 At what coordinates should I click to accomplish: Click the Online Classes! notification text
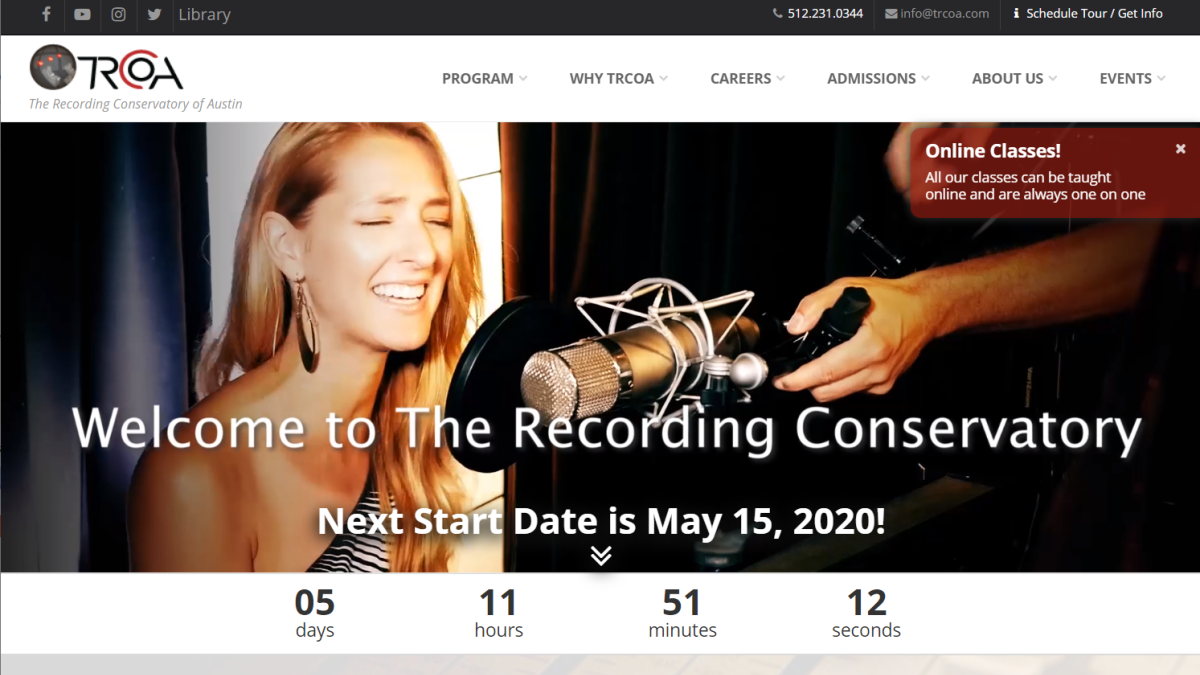pos(993,151)
